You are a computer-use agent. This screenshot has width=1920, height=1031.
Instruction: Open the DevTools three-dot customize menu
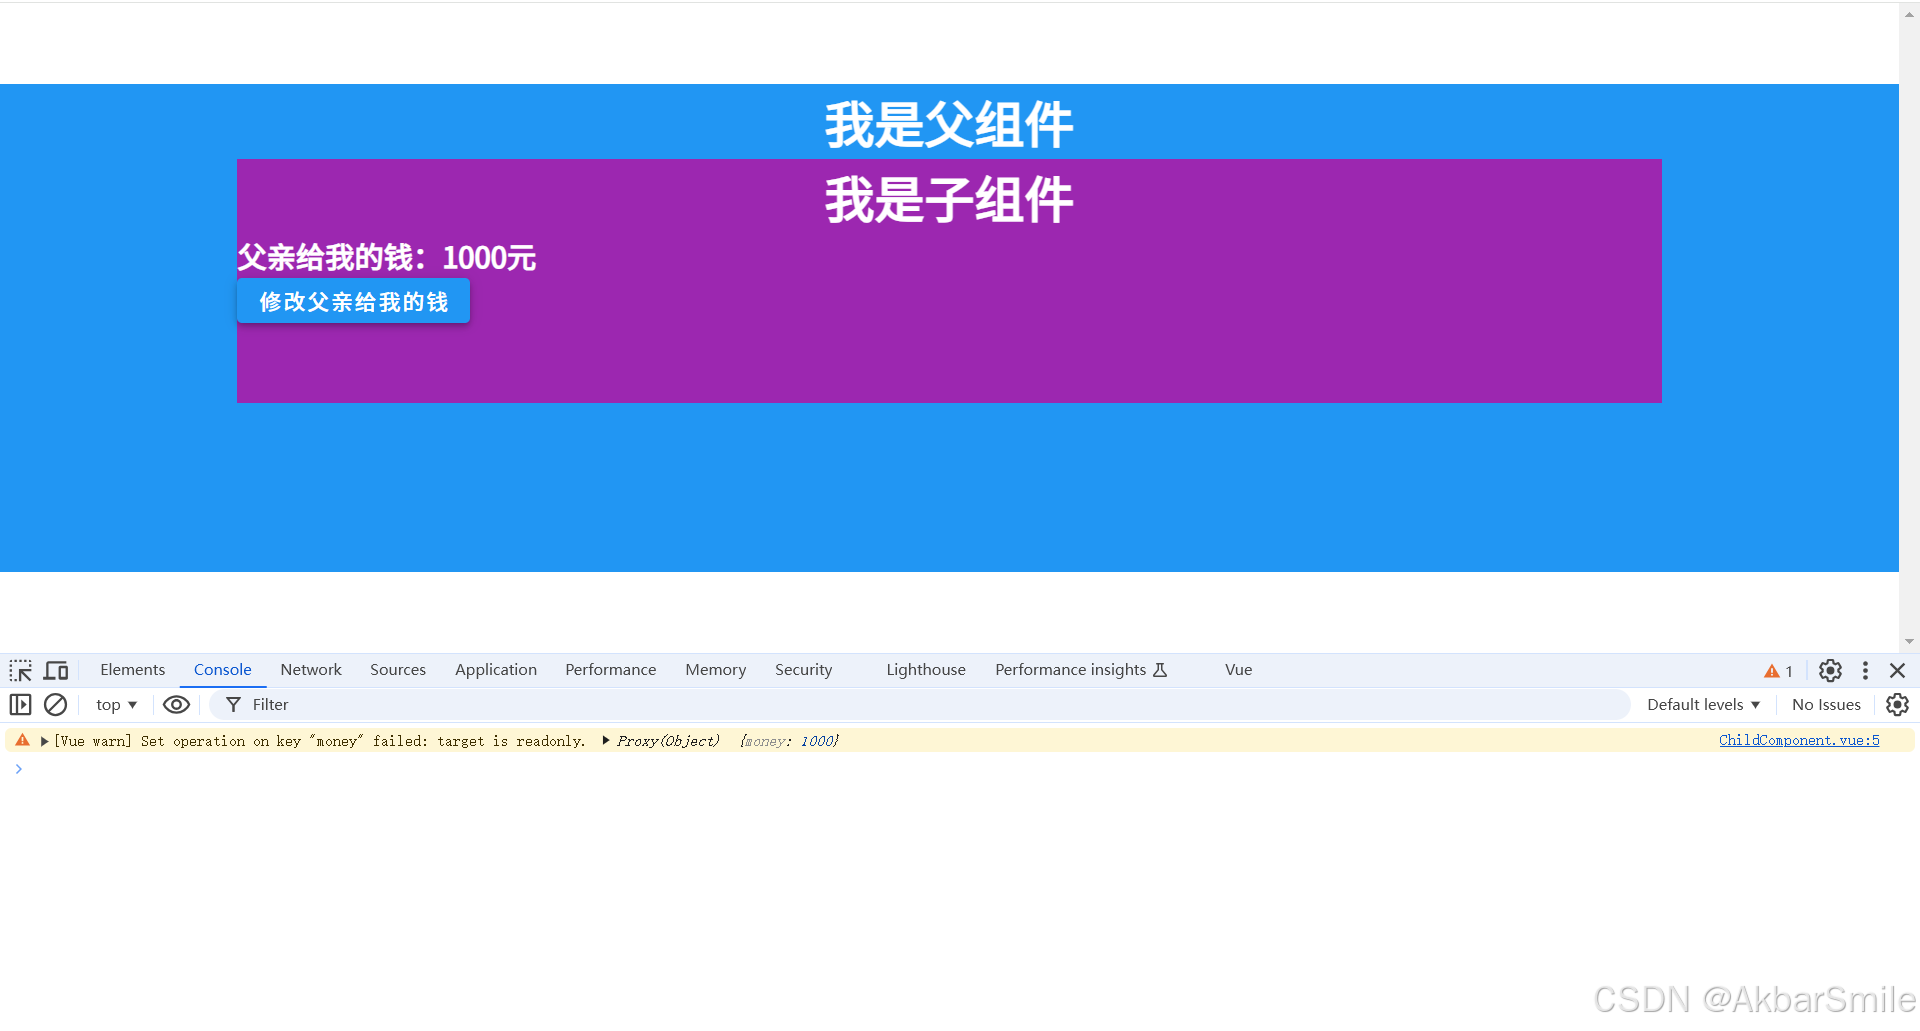pyautogui.click(x=1865, y=670)
